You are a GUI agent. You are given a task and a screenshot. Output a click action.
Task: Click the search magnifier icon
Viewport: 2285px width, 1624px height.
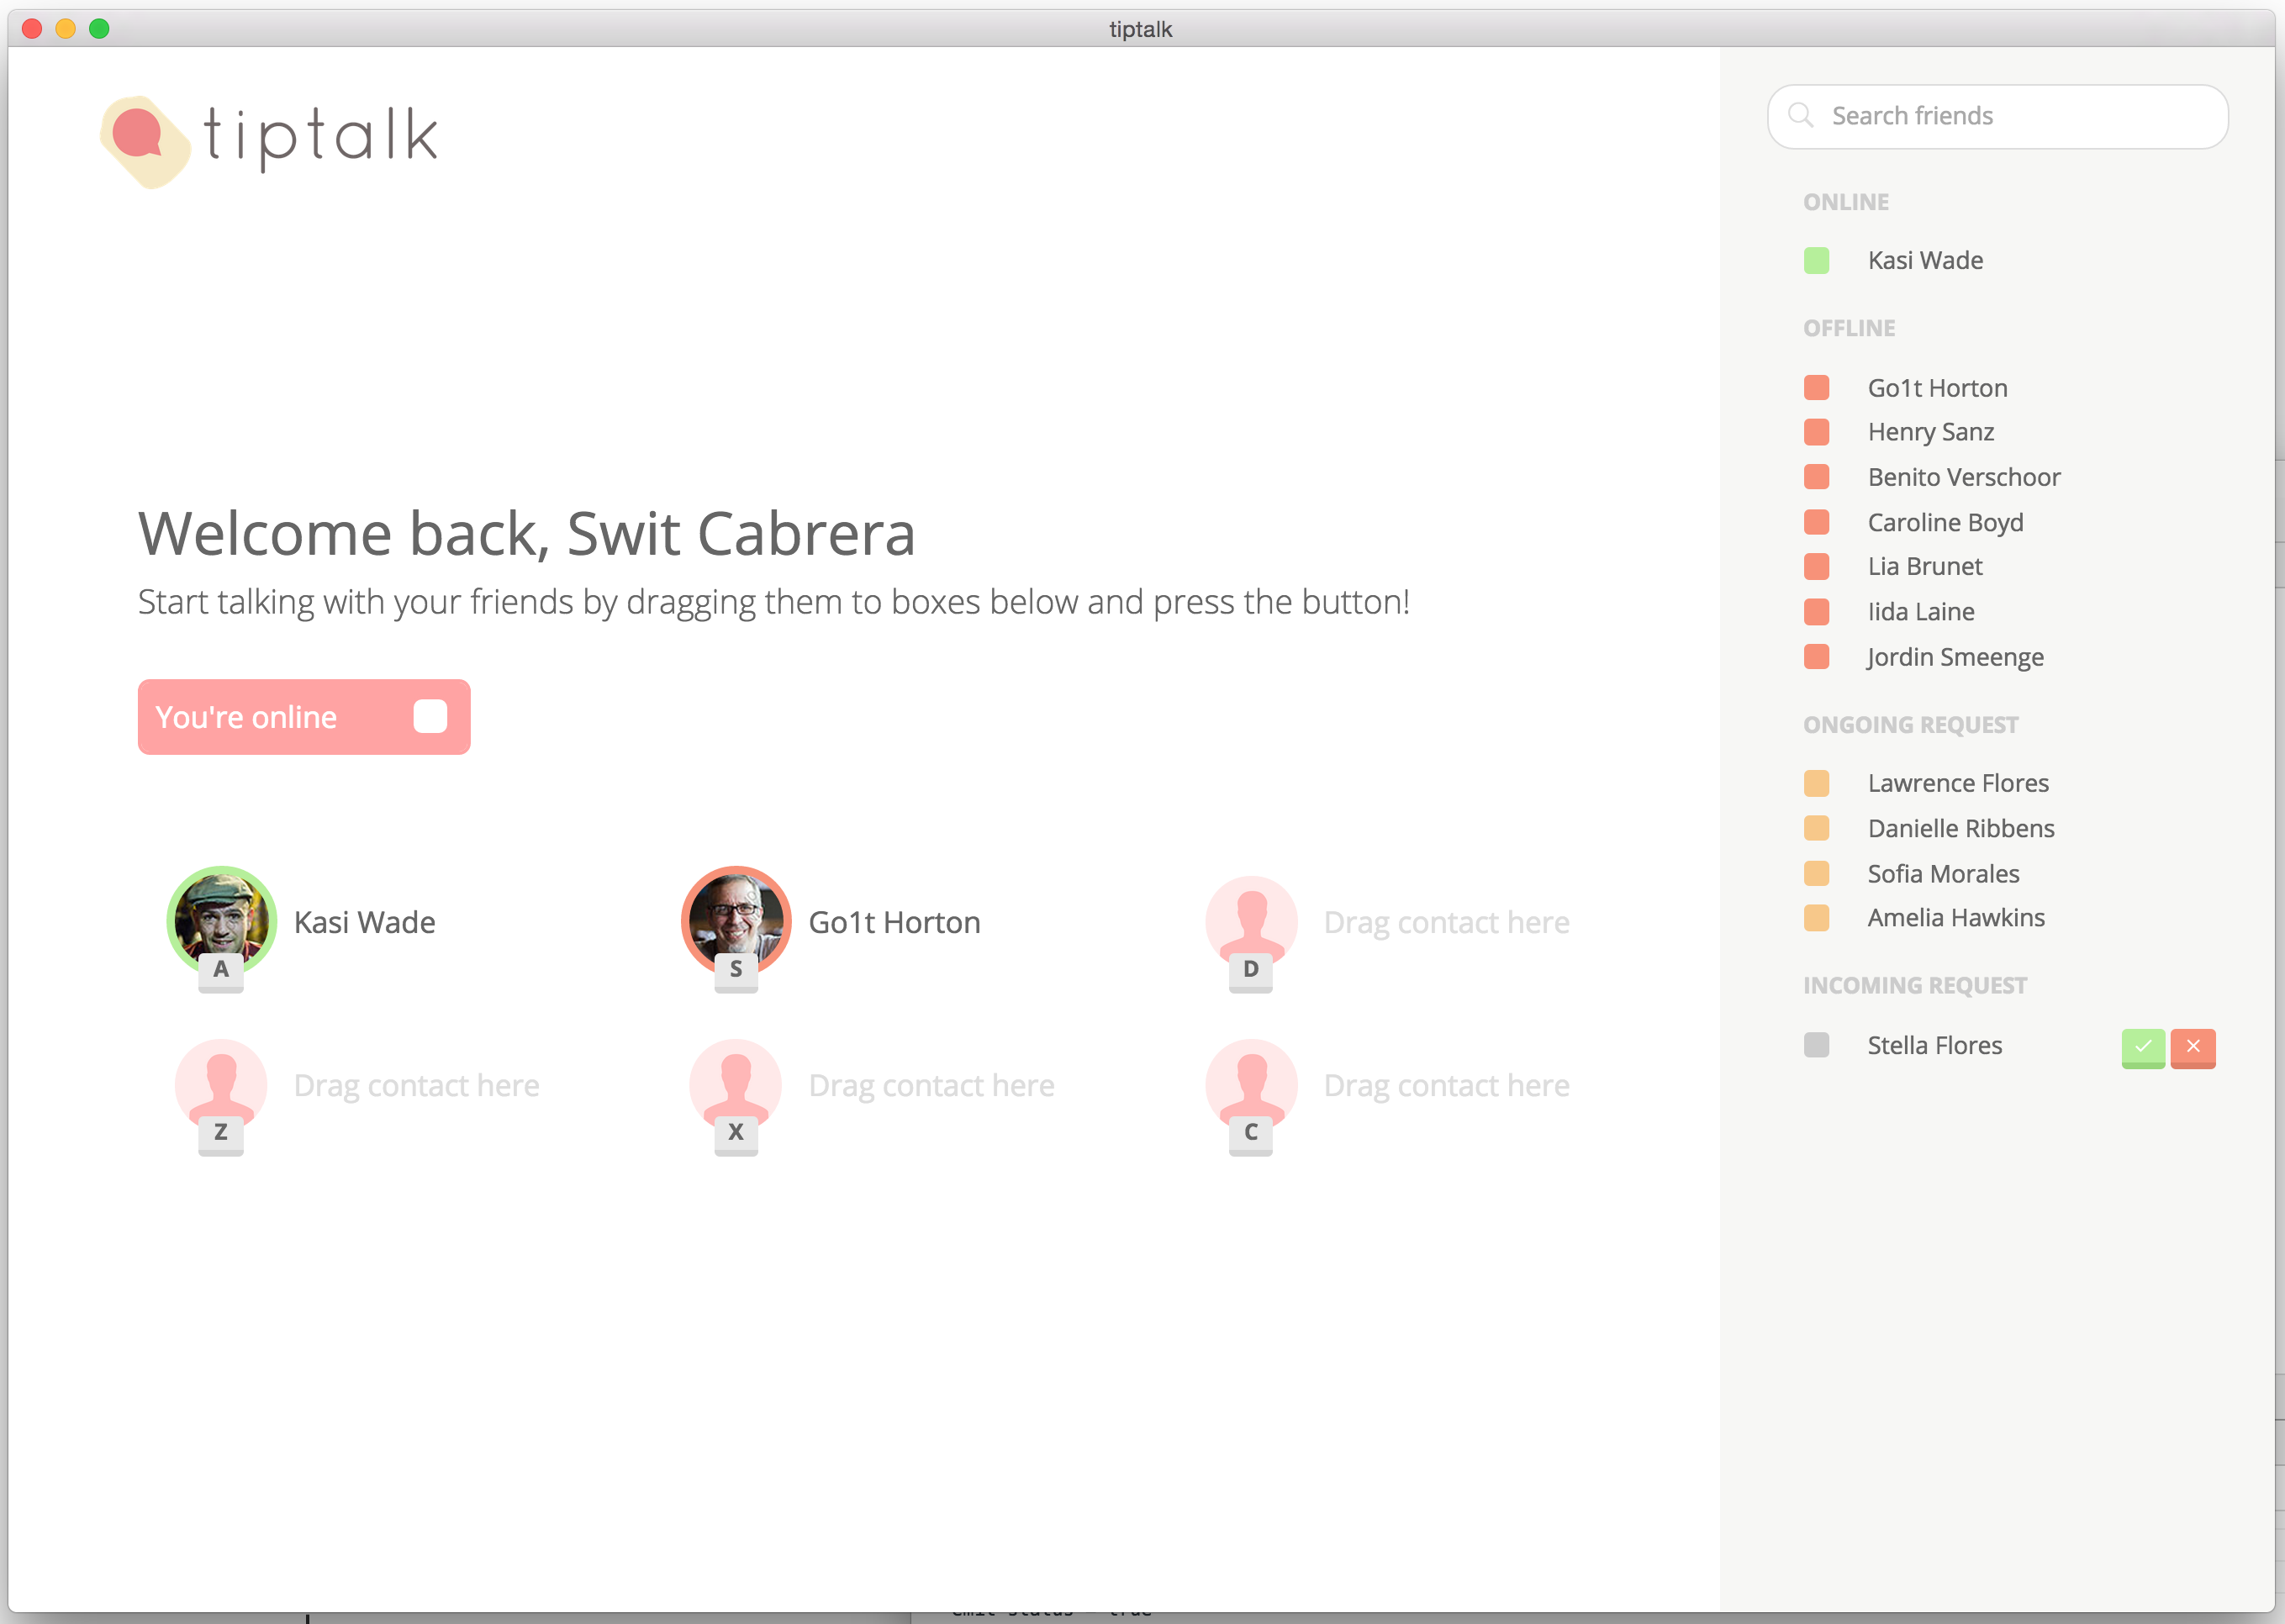[1800, 115]
